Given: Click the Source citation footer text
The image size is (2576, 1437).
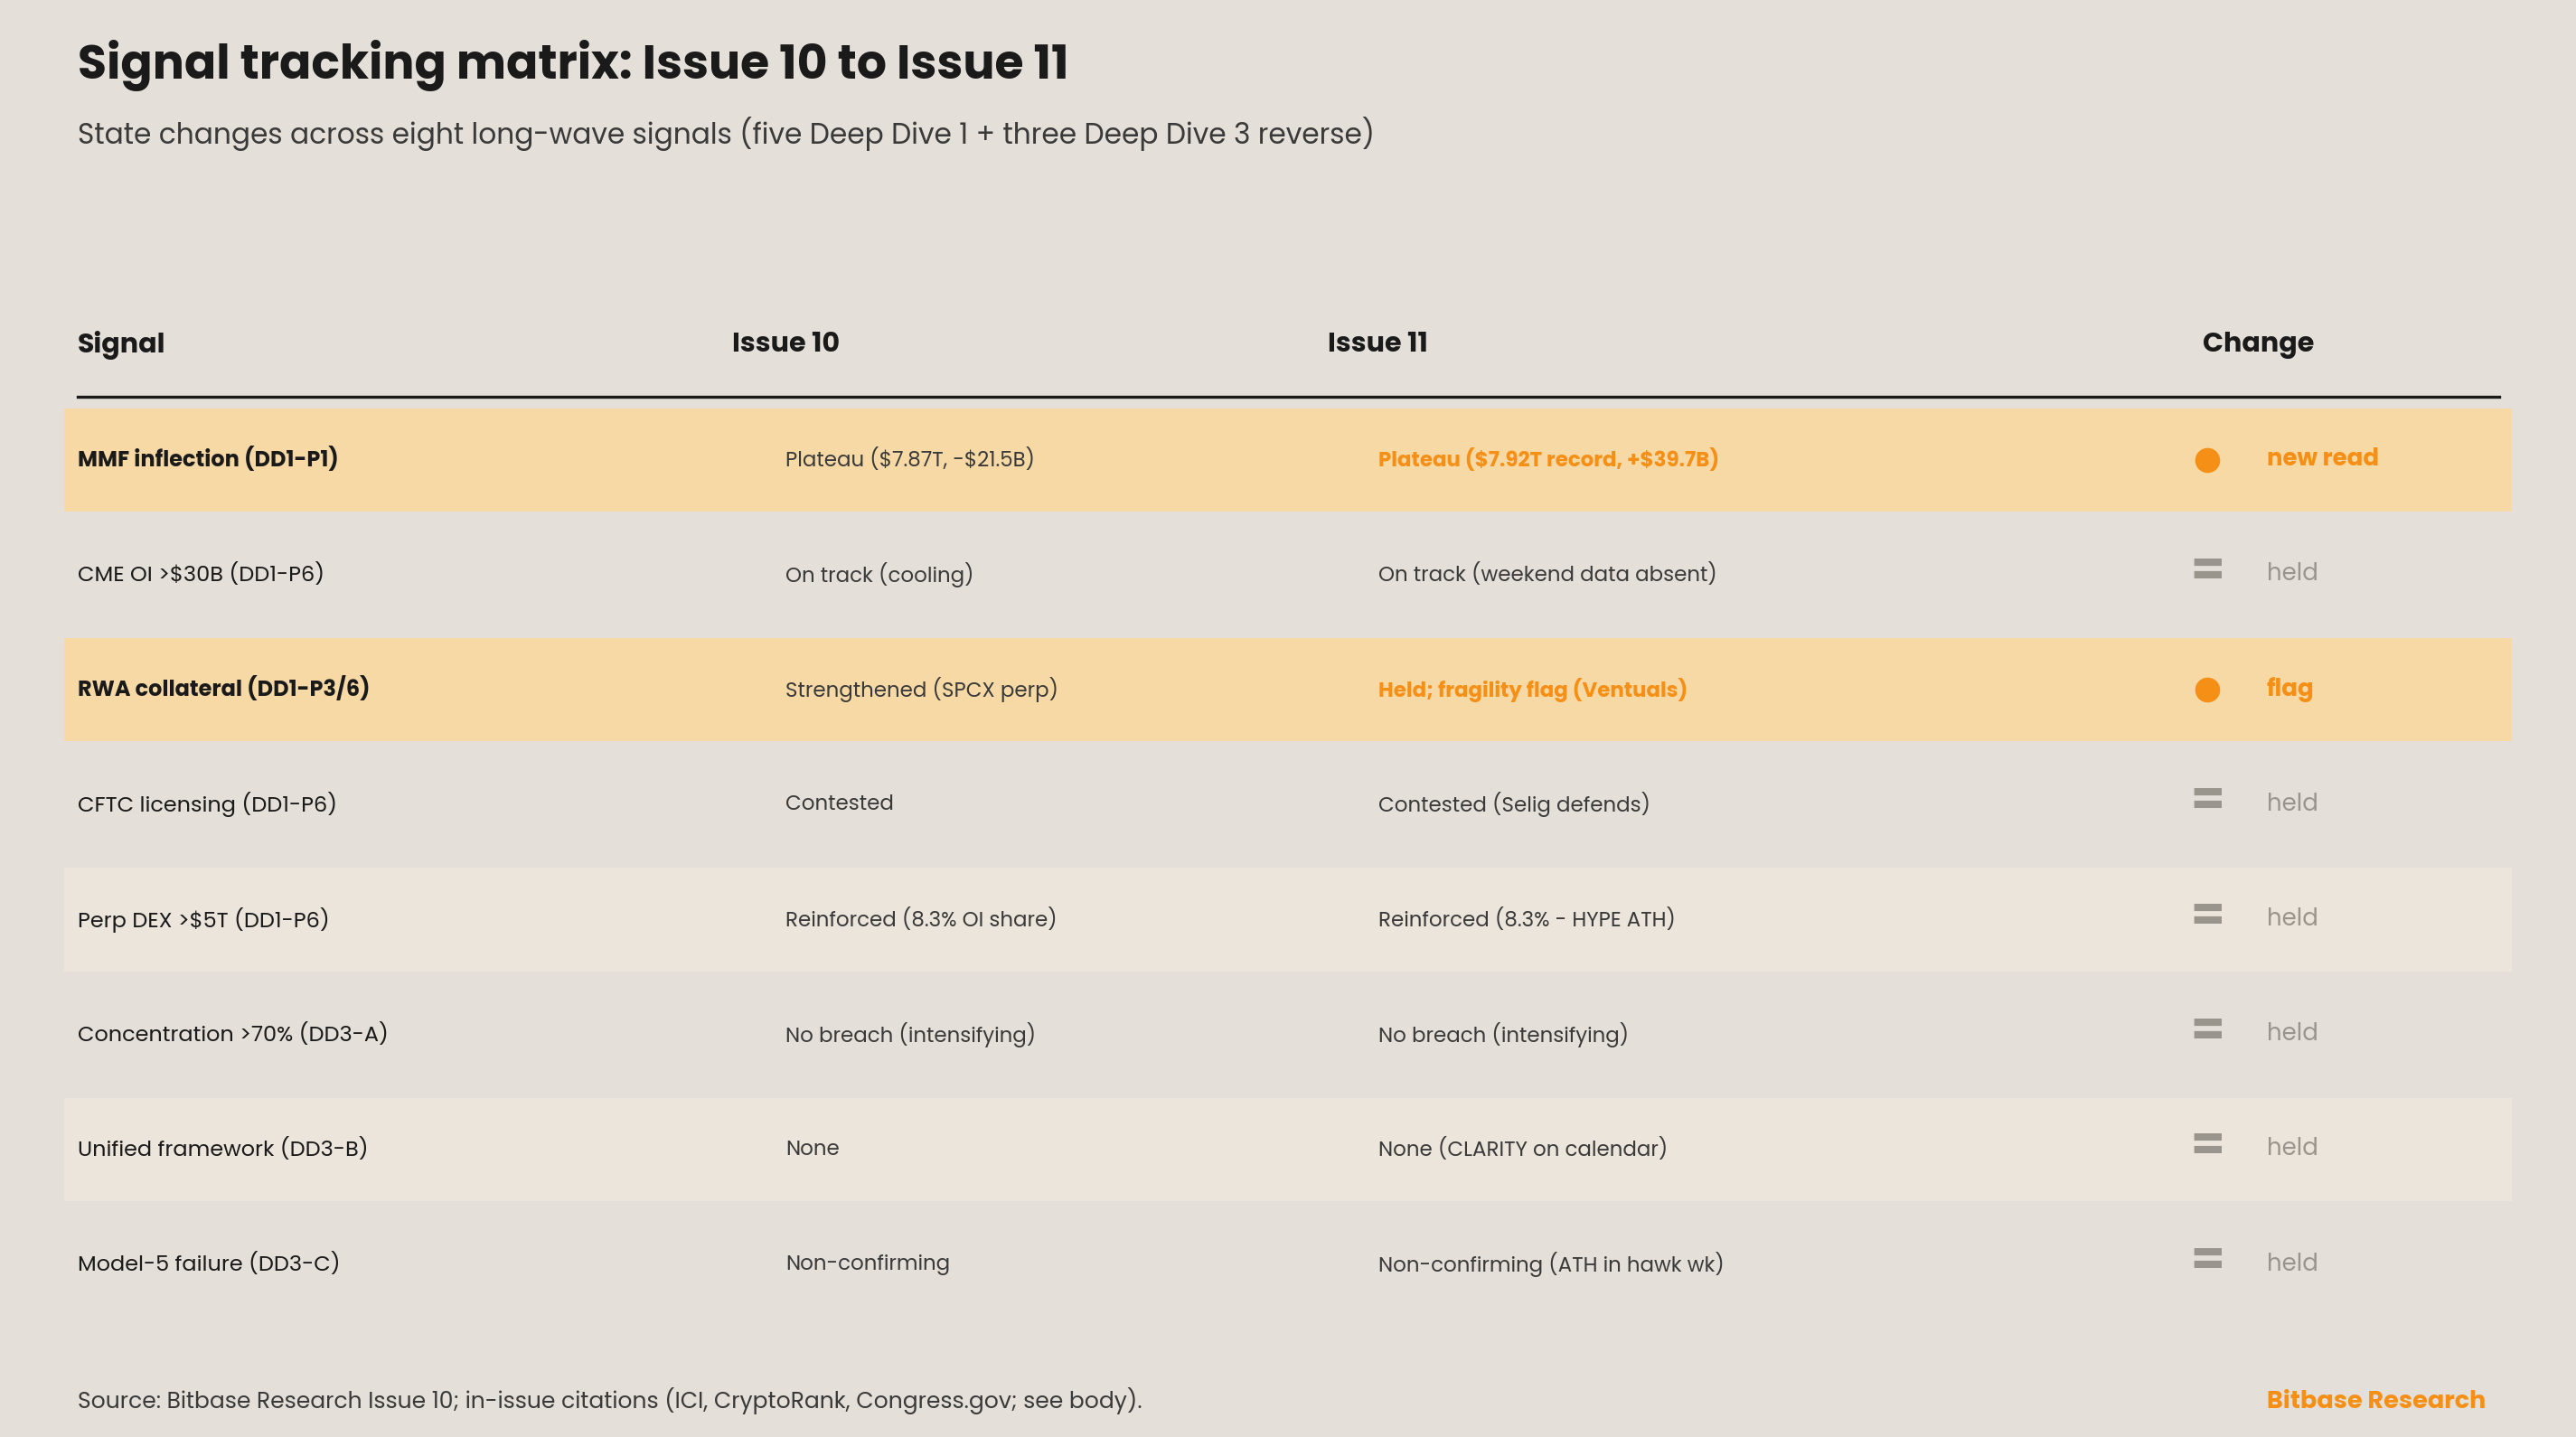Looking at the screenshot, I should click(609, 1400).
